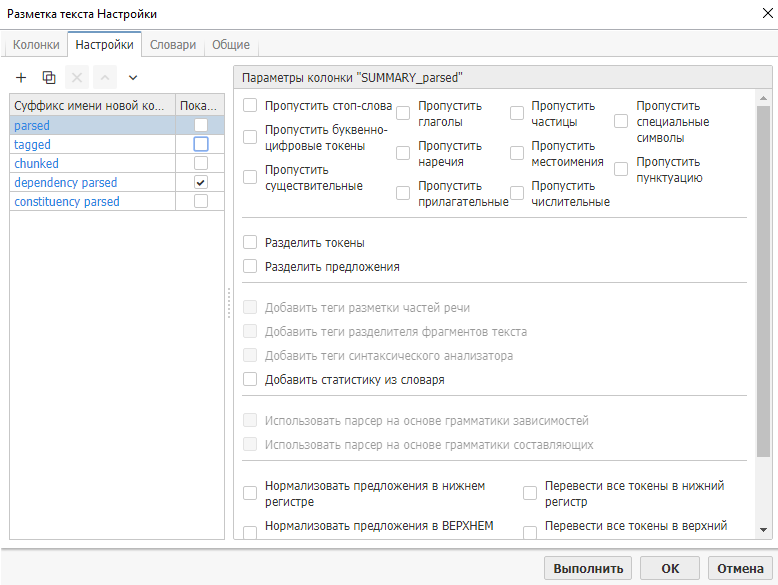Switch to the Колонки tab
778x585 pixels.
(x=36, y=45)
